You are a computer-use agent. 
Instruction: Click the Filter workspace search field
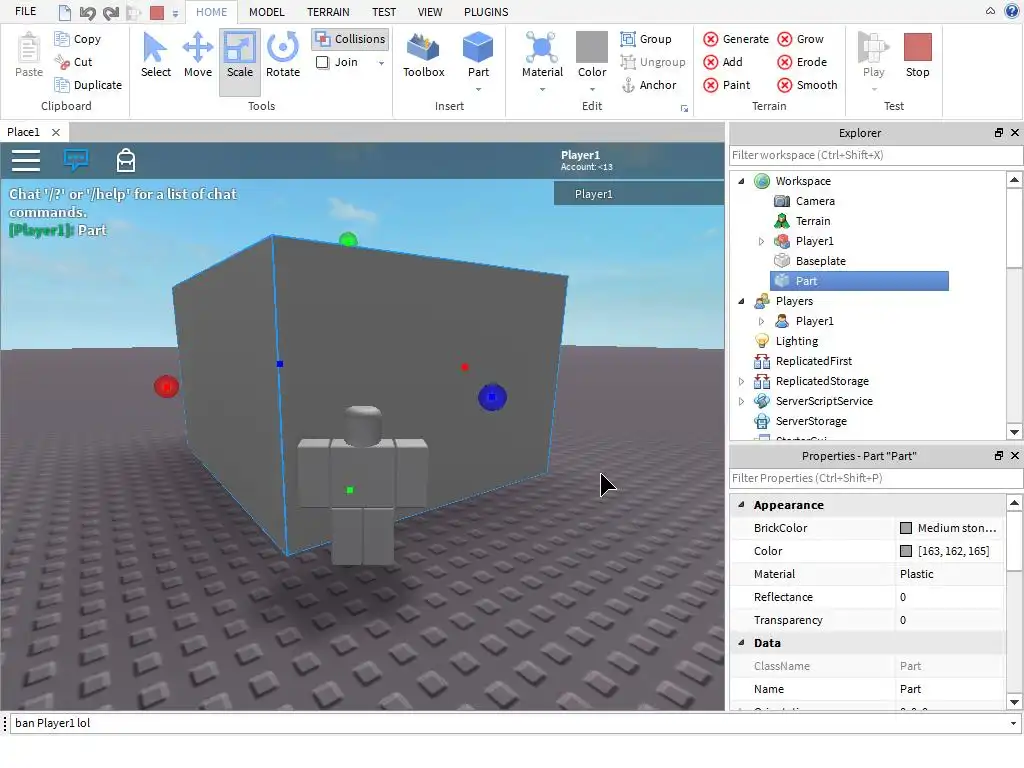coord(875,155)
